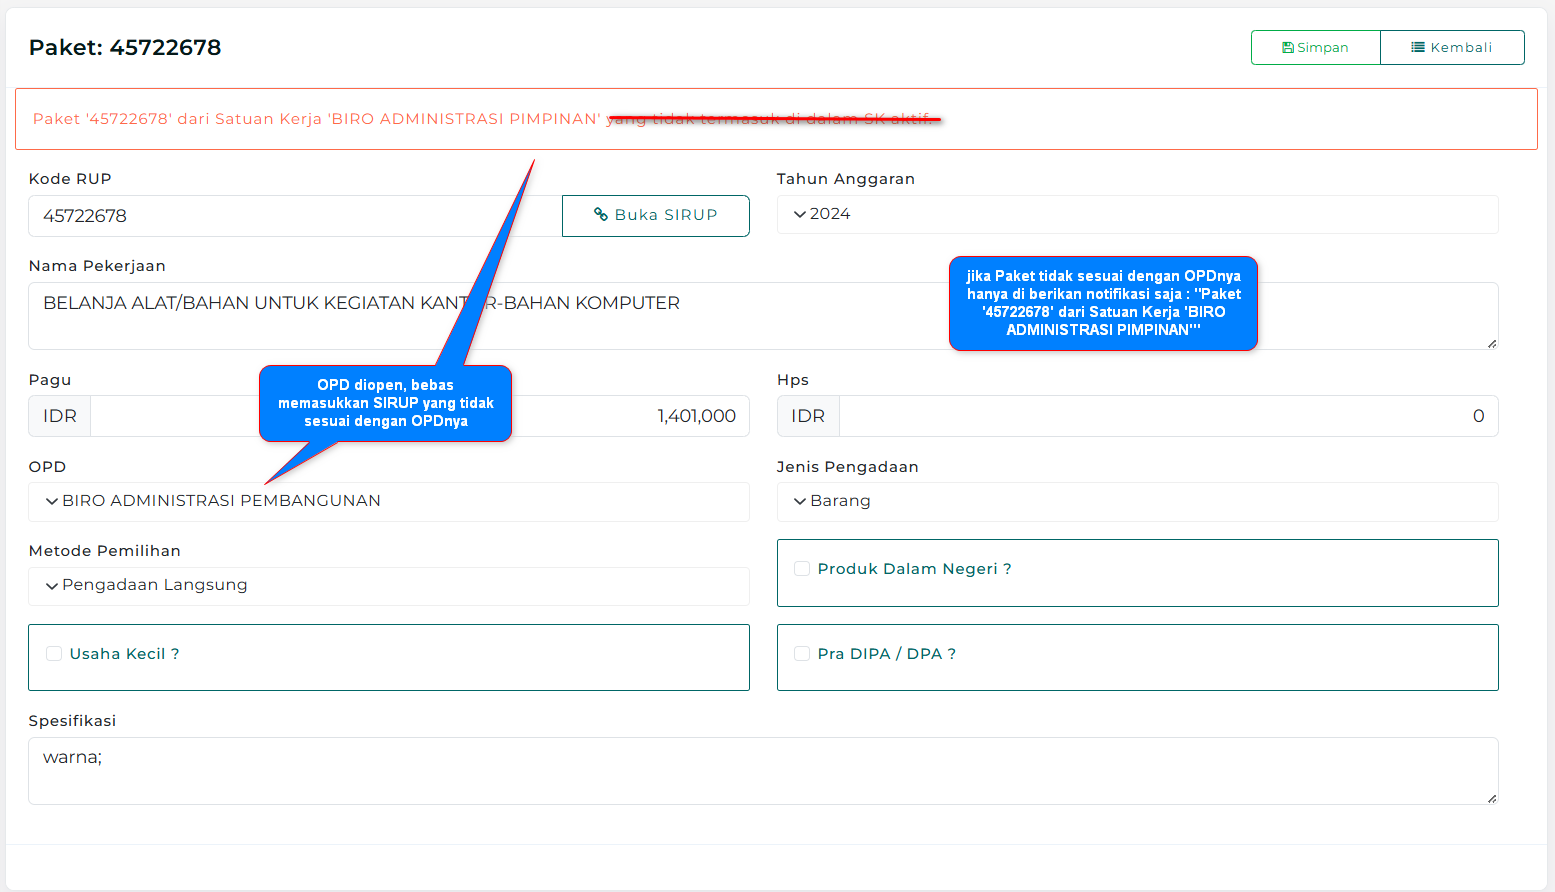The height and width of the screenshot is (892, 1555).
Task: Click the IDR prefix beside Hps
Action: 808,417
